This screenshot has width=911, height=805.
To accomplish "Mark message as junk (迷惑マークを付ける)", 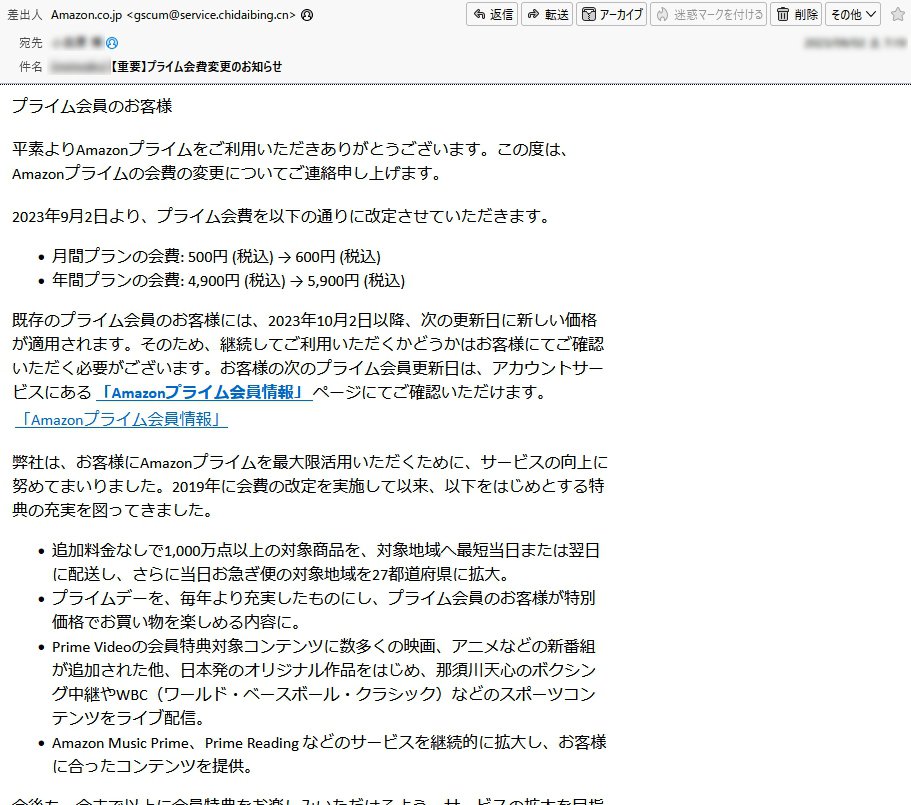I will pyautogui.click(x=708, y=14).
